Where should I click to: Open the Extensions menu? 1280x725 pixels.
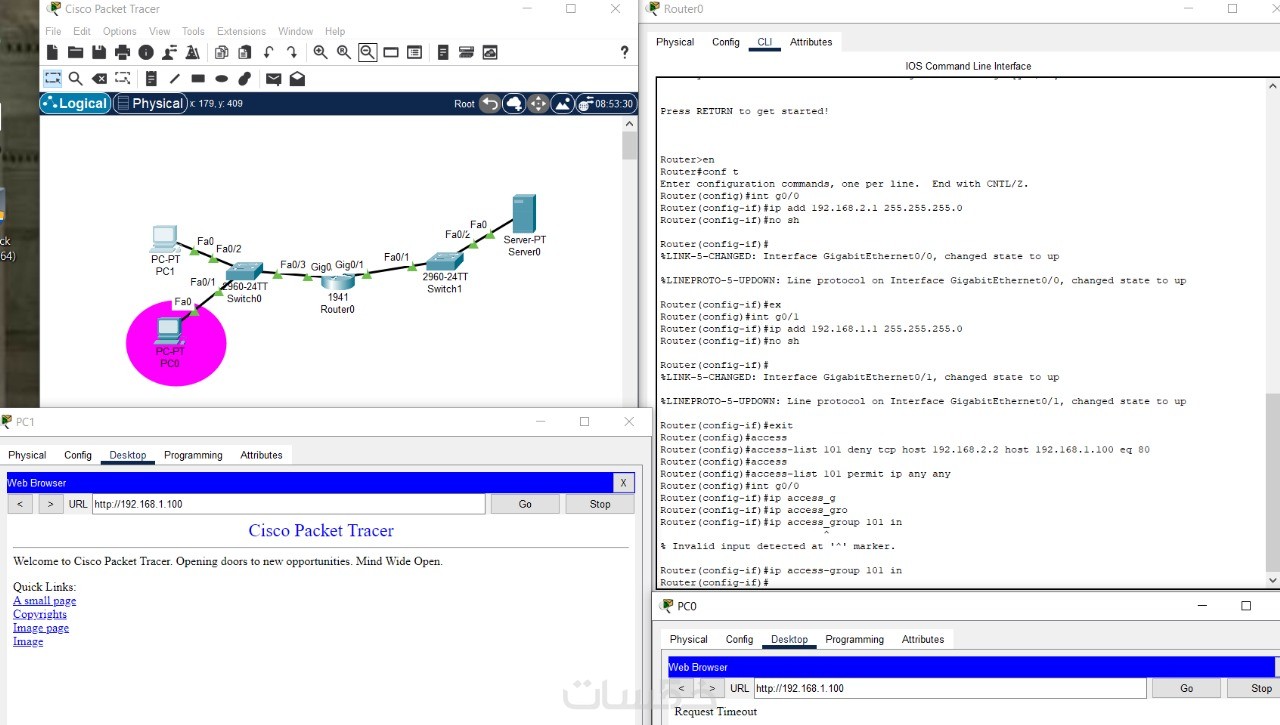[x=241, y=31]
